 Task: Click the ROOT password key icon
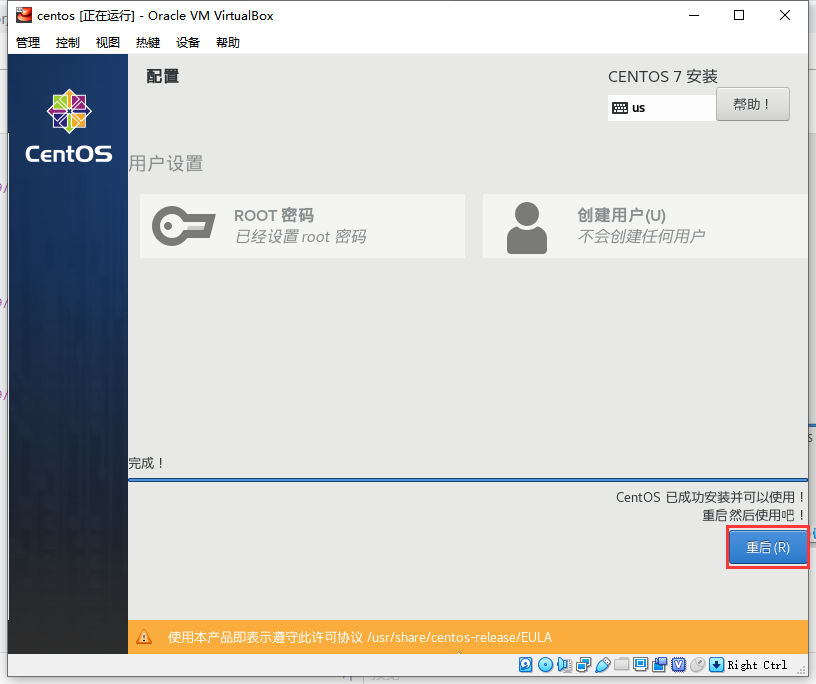pos(183,226)
